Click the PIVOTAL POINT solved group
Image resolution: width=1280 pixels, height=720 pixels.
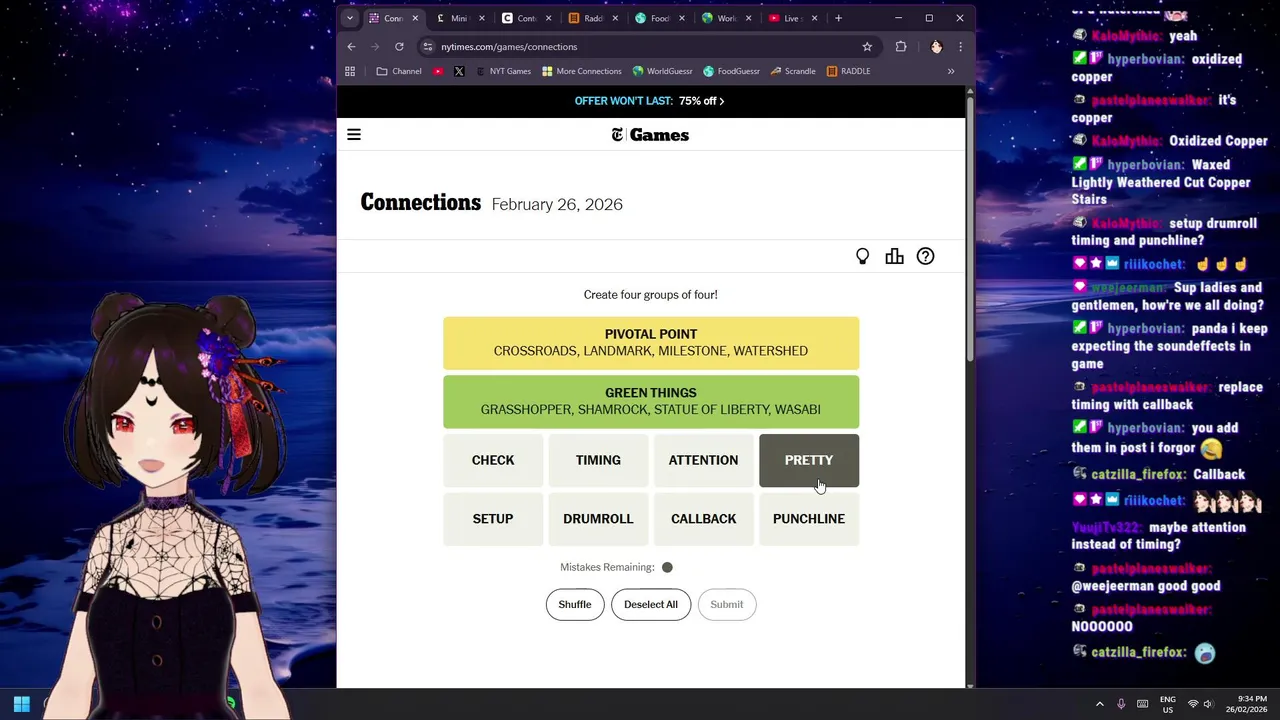[x=651, y=343]
